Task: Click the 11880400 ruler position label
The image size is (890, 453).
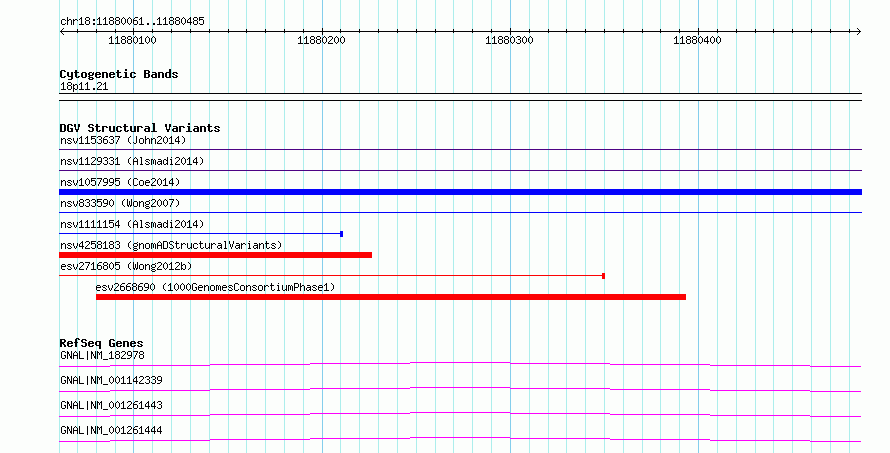Action: pos(697,40)
